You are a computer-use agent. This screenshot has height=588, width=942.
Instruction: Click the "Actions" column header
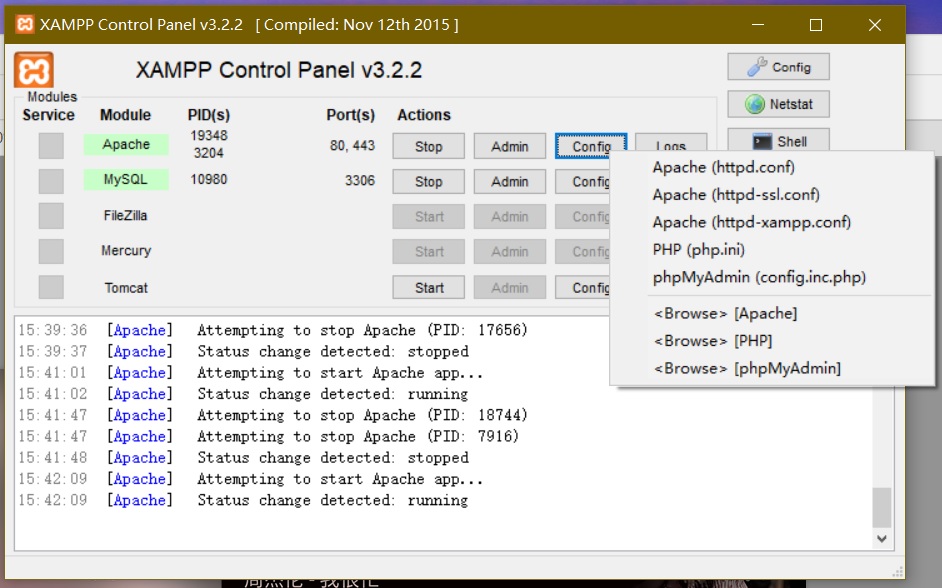point(424,115)
